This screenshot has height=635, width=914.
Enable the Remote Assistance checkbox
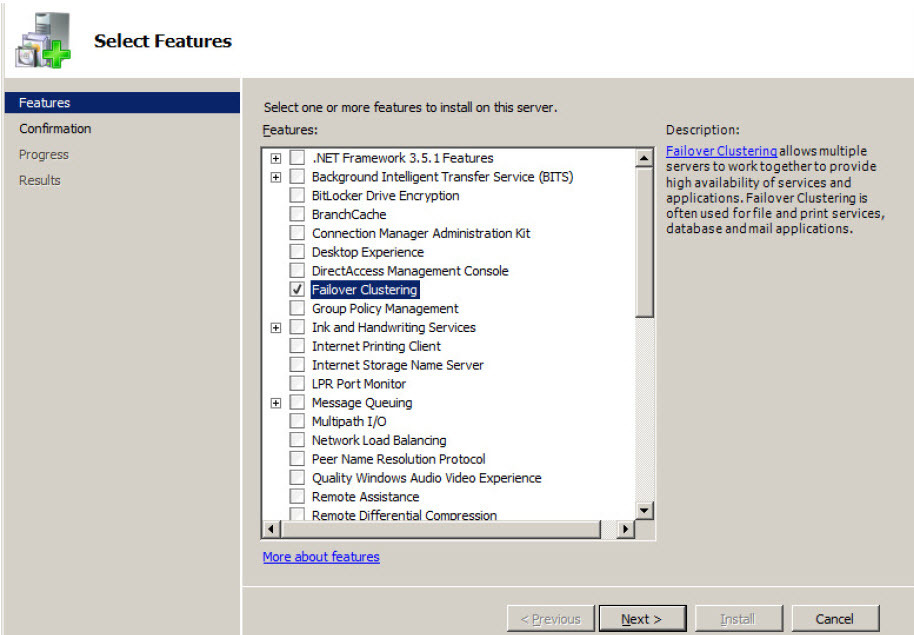pos(297,496)
